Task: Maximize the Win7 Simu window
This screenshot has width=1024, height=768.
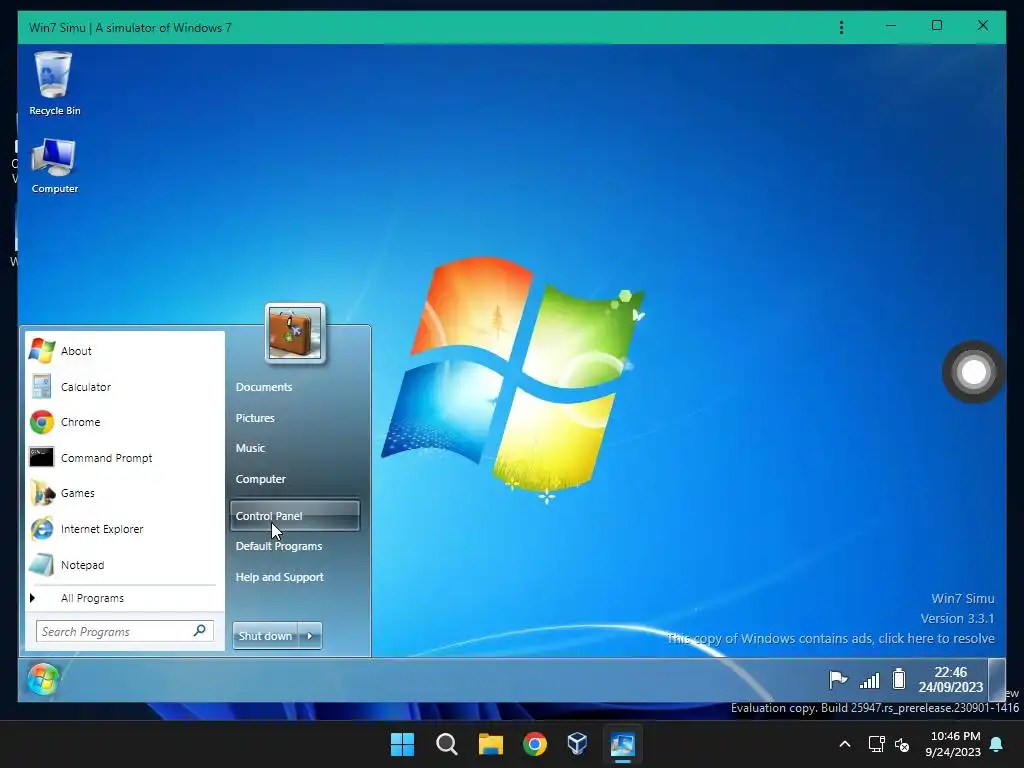Action: click(x=936, y=26)
